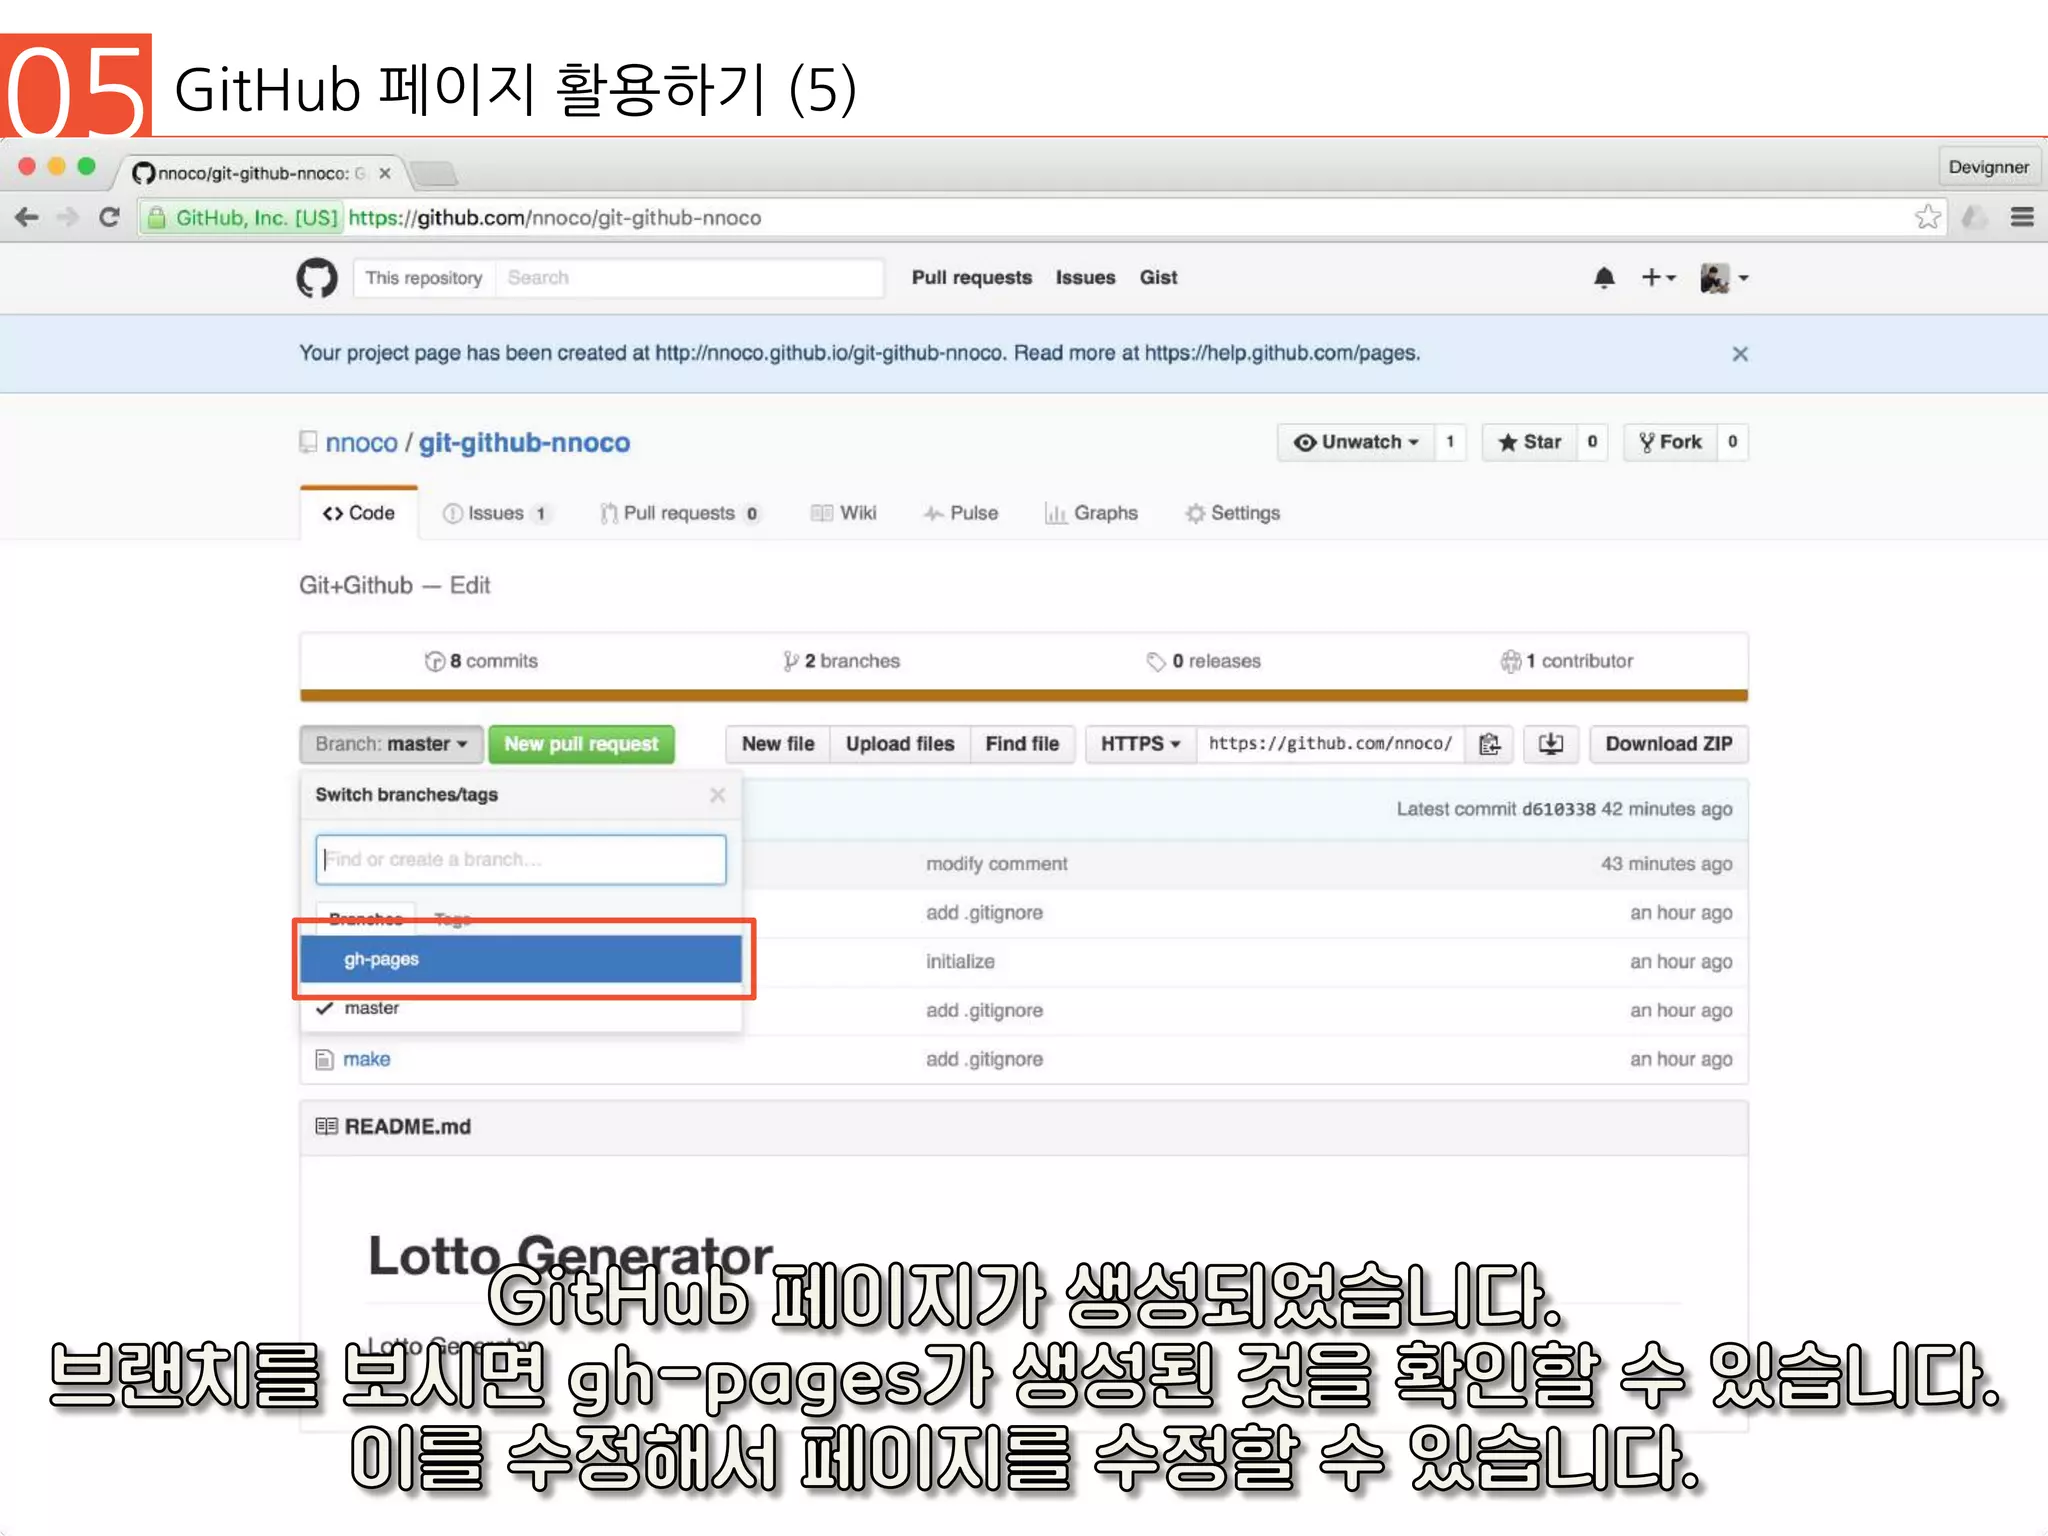
Task: Open the Graphs tab
Action: click(x=1091, y=513)
